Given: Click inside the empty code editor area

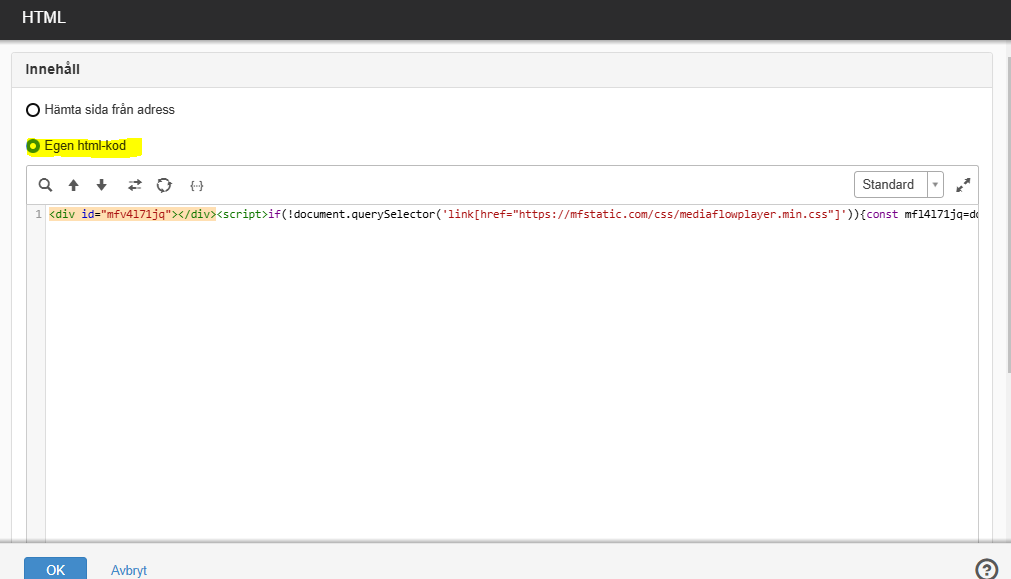Looking at the screenshot, I should click(511, 380).
